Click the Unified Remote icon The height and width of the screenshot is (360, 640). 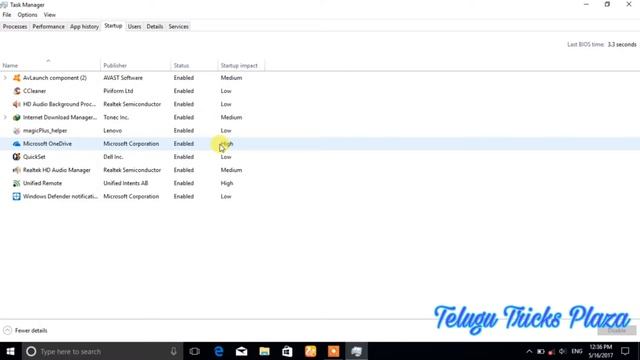tap(16, 183)
